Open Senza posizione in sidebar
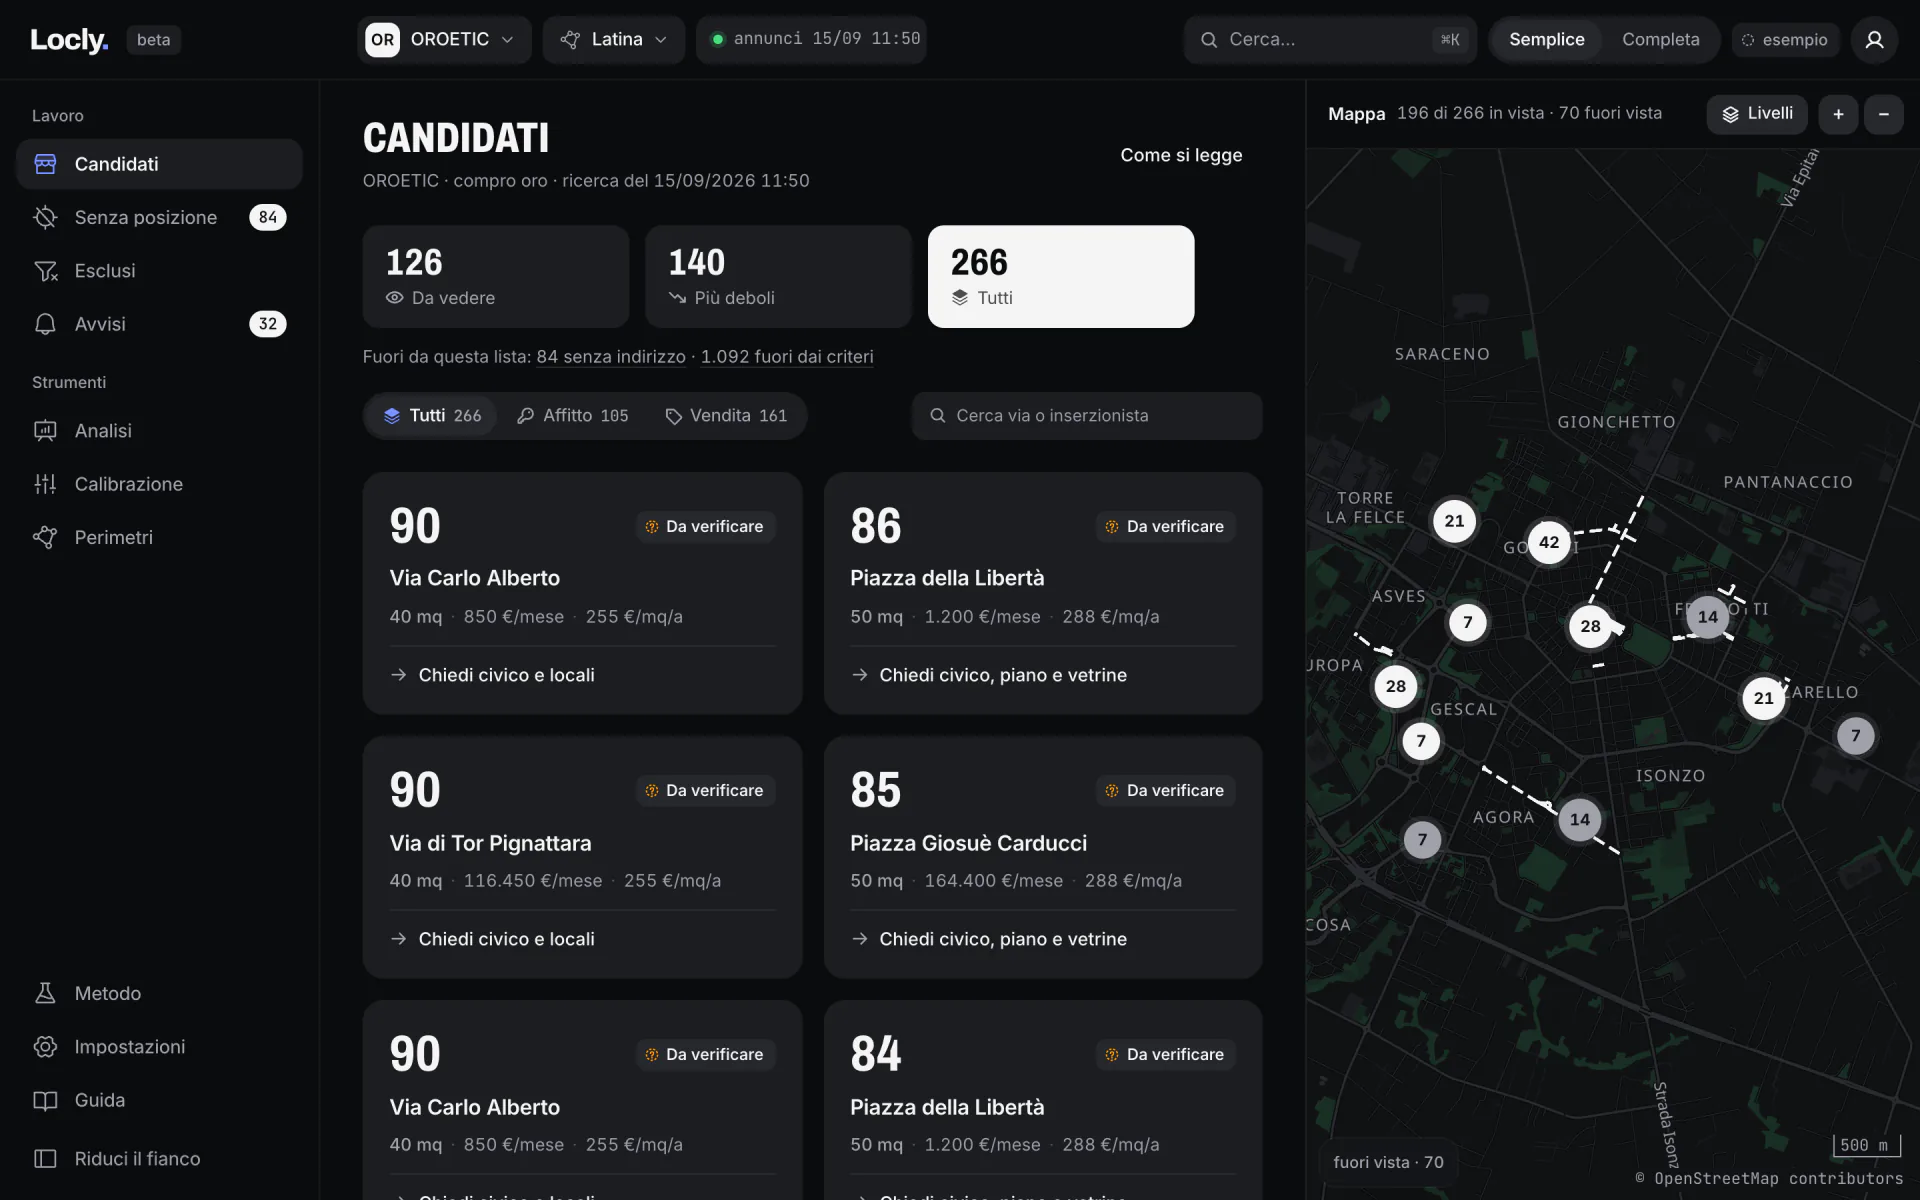The width and height of the screenshot is (1920, 1200). click(159, 217)
